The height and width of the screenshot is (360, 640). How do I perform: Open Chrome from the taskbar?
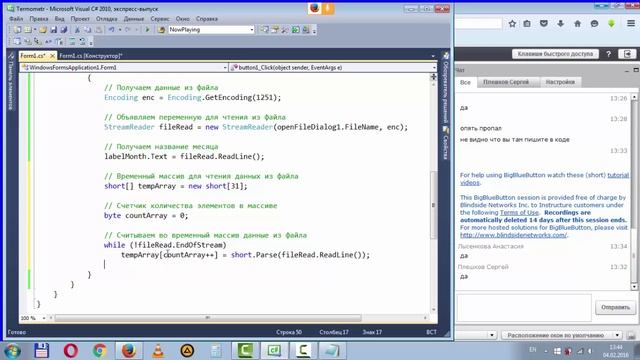(100, 351)
